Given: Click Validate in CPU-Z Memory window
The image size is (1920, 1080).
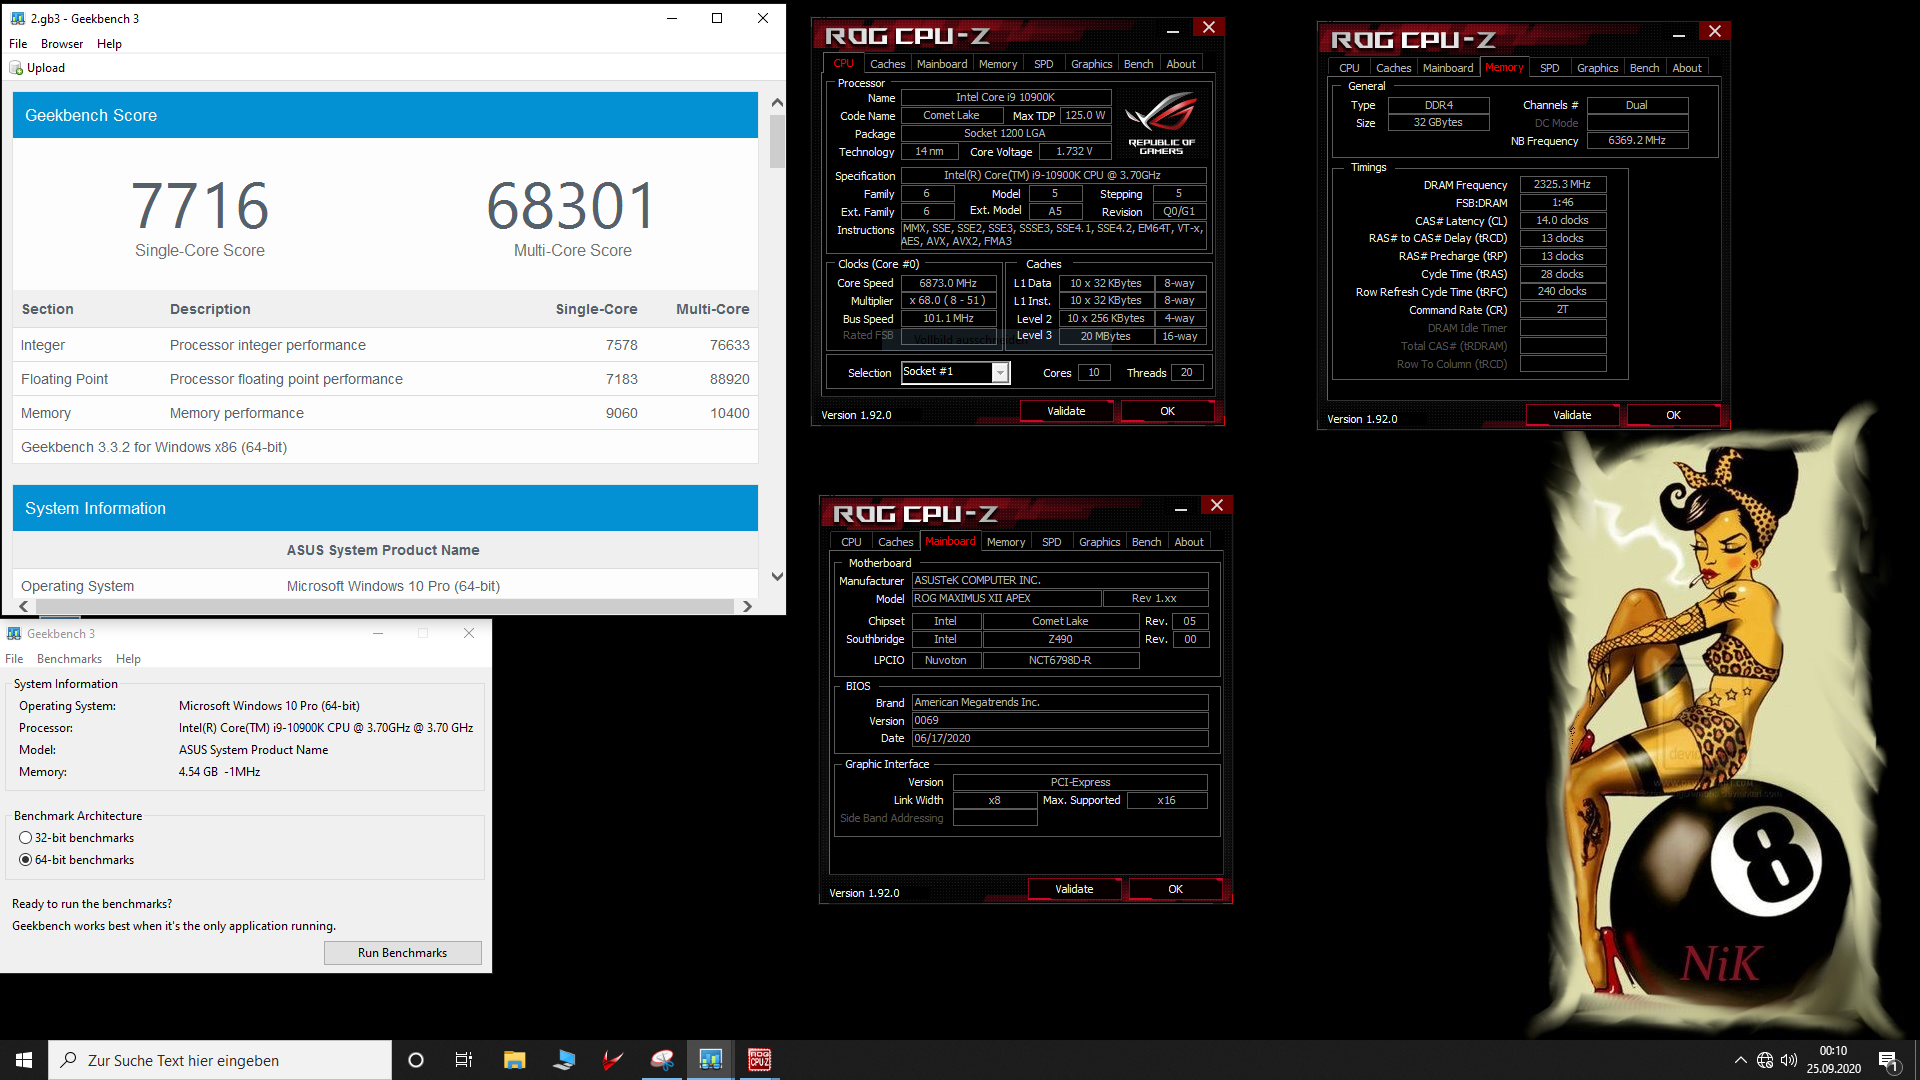Looking at the screenshot, I should pos(1572,415).
